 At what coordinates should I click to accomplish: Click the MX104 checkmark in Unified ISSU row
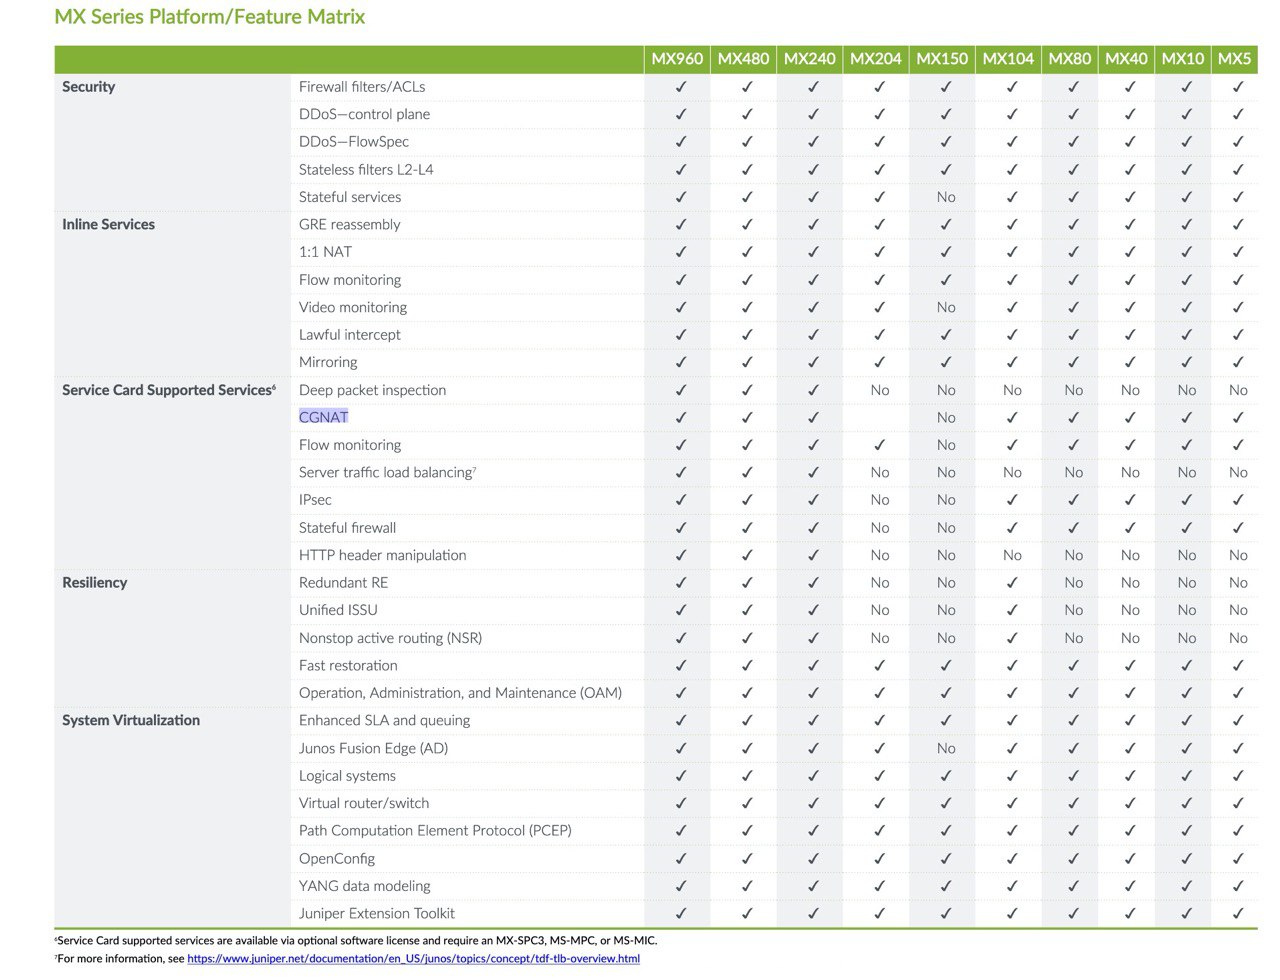[1012, 610]
